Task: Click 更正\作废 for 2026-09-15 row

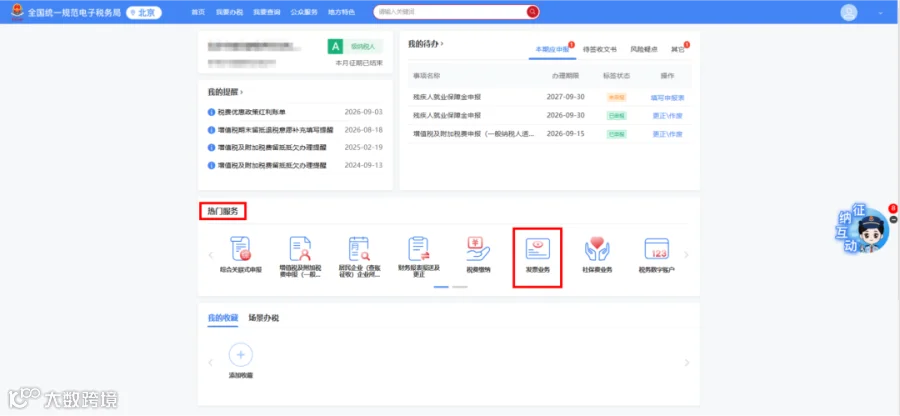Action: pyautogui.click(x=667, y=134)
